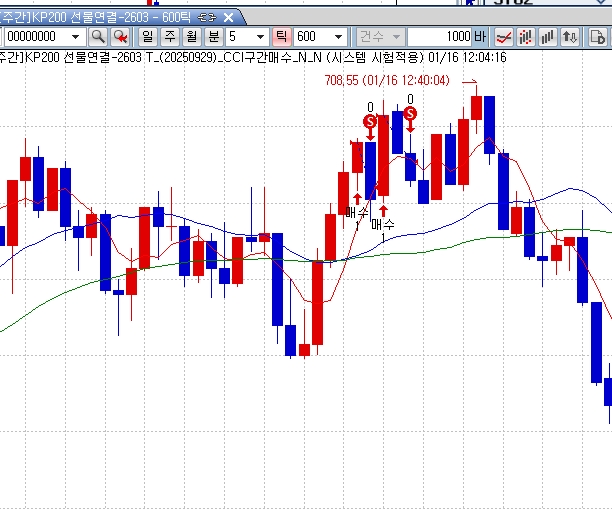
Task: Click the first red S sell signal marker
Action: pos(370,121)
